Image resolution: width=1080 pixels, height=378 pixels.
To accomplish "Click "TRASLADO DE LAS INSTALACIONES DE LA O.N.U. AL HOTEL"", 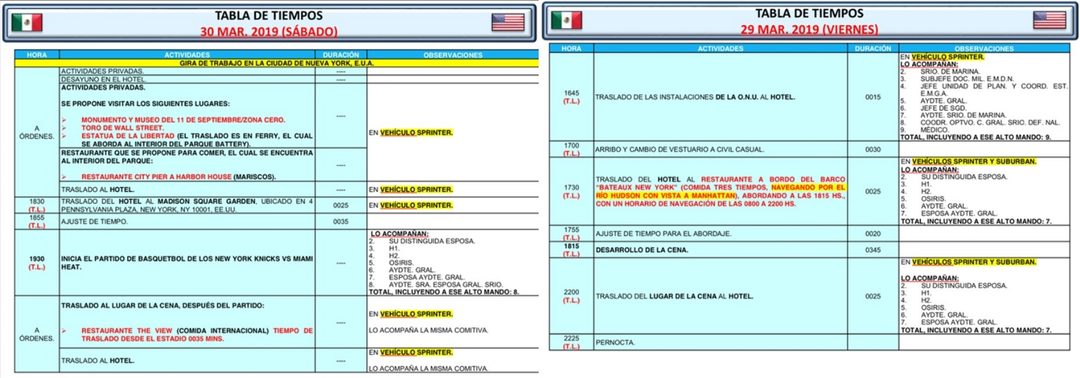I will 695,97.
